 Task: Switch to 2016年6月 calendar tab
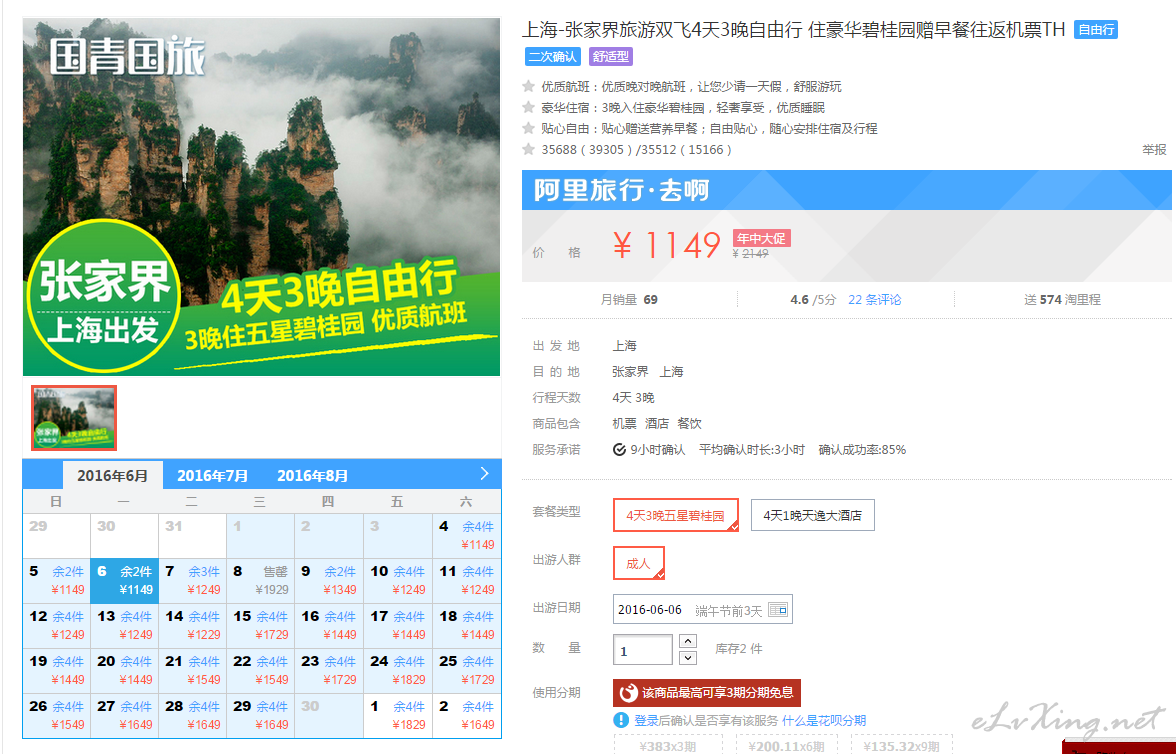coord(112,476)
